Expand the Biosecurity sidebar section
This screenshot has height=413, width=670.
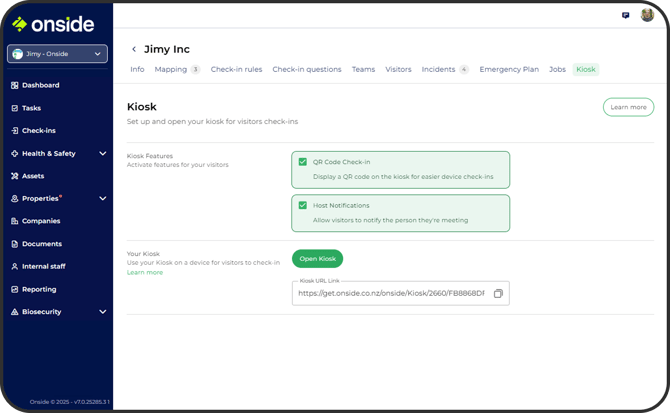[x=102, y=312]
